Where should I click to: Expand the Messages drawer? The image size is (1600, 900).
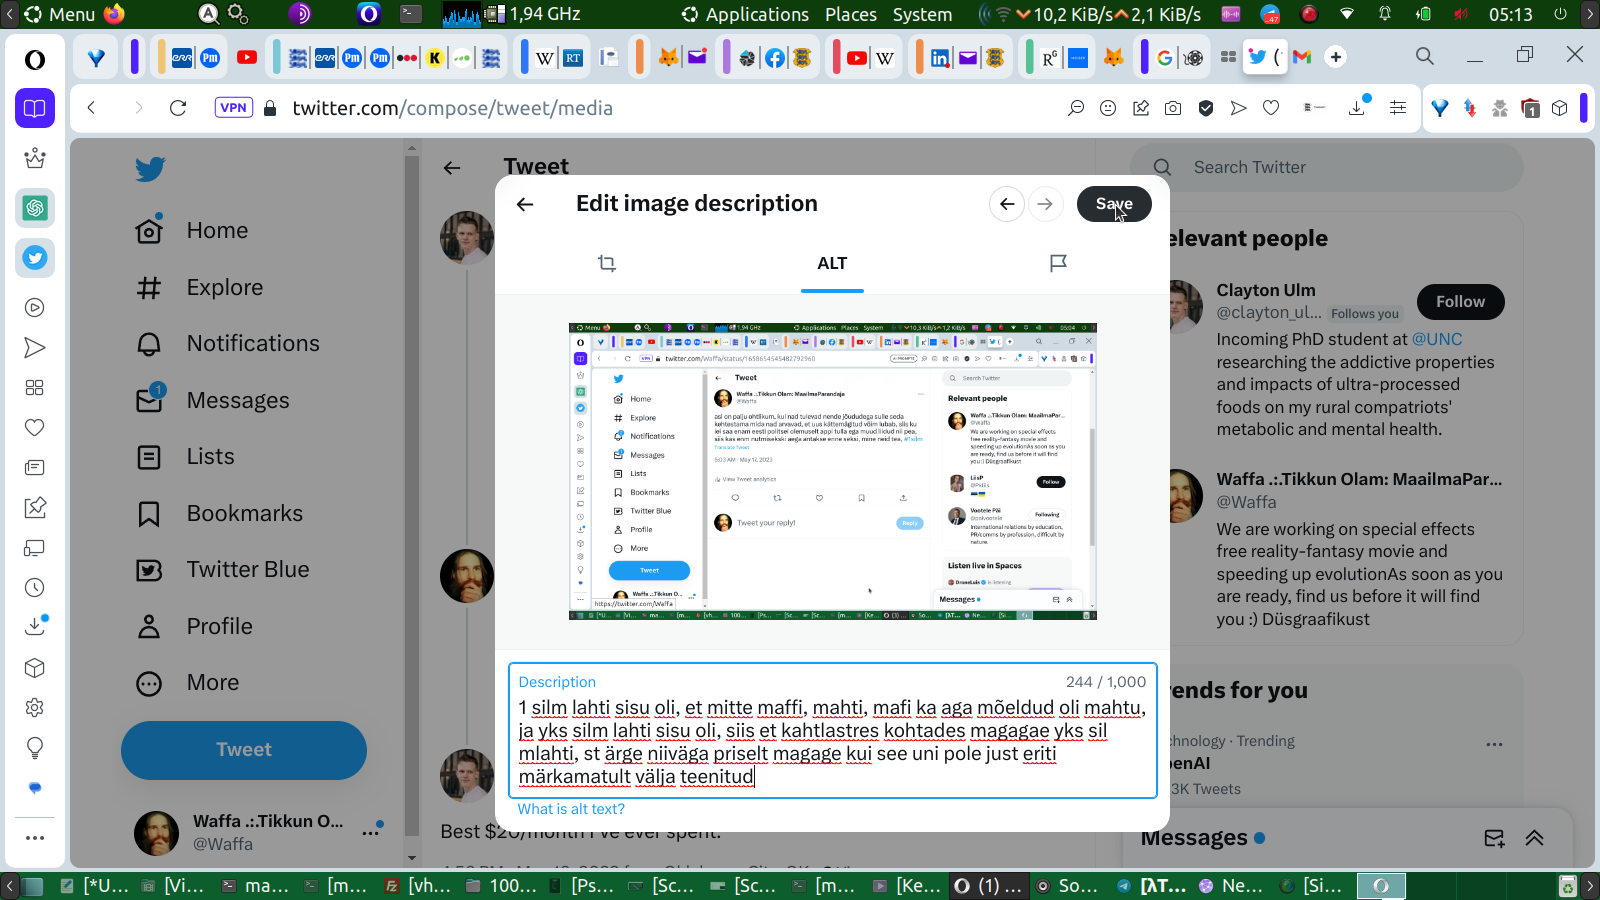[x=1535, y=838]
